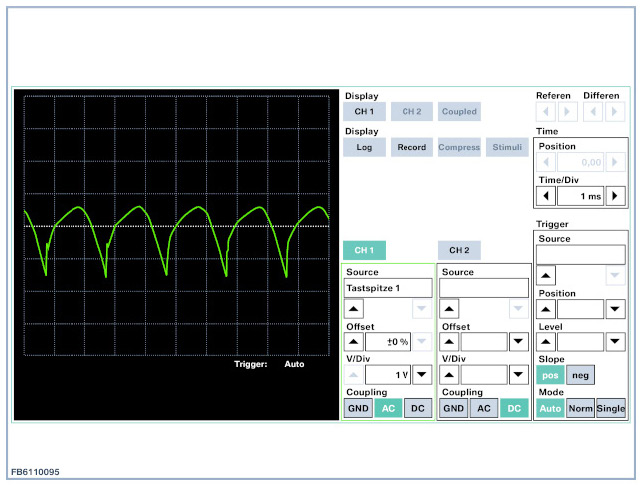
Task: Raise CH 1 offset with up arrow
Action: pos(353,342)
